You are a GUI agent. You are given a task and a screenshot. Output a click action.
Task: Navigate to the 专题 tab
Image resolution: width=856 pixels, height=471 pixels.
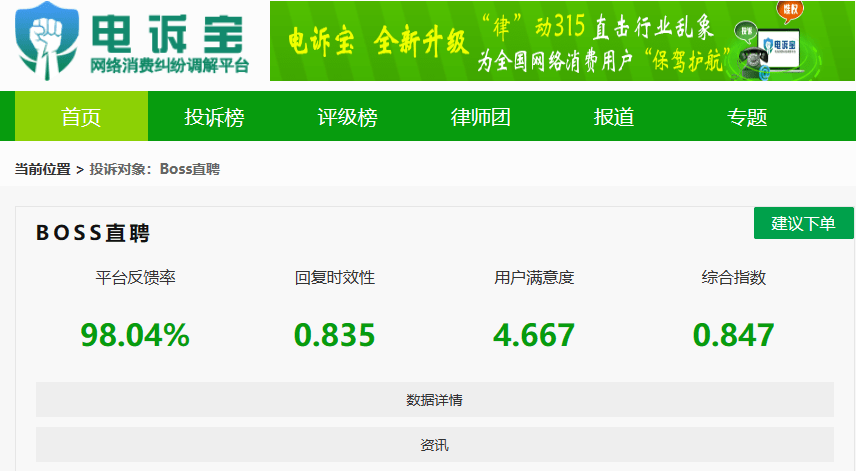coord(747,117)
